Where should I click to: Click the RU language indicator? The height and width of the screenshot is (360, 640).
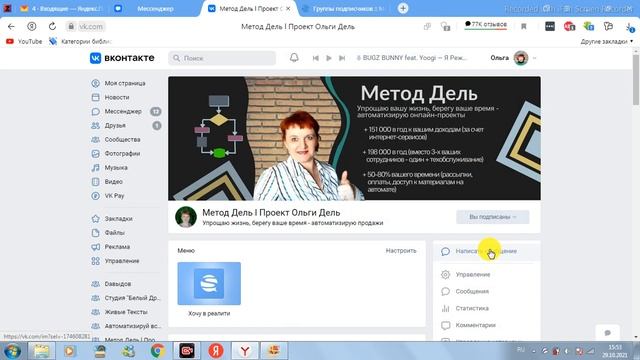(521, 349)
